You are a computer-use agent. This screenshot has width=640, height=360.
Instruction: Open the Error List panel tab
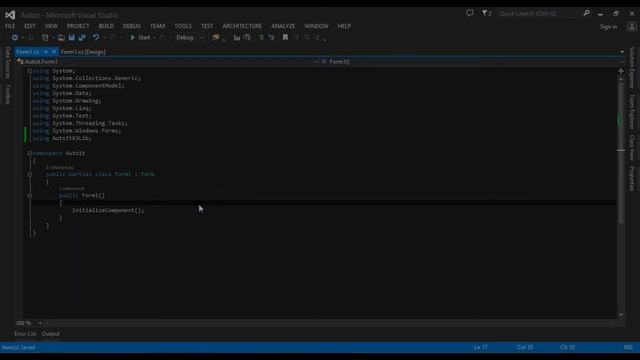click(25, 334)
